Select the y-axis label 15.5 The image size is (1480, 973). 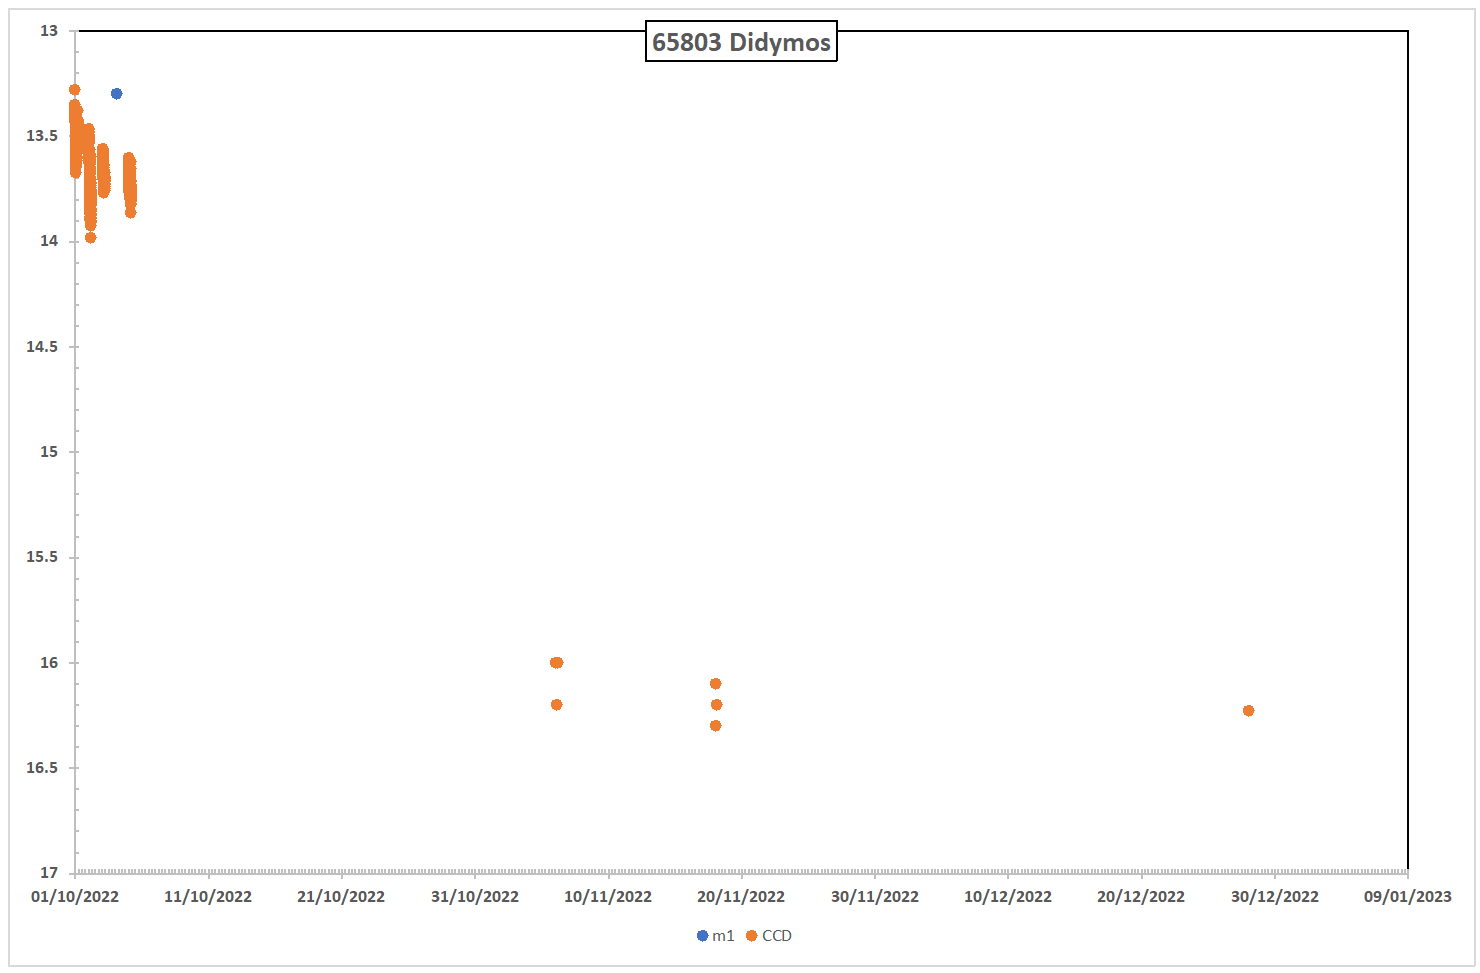coord(42,557)
